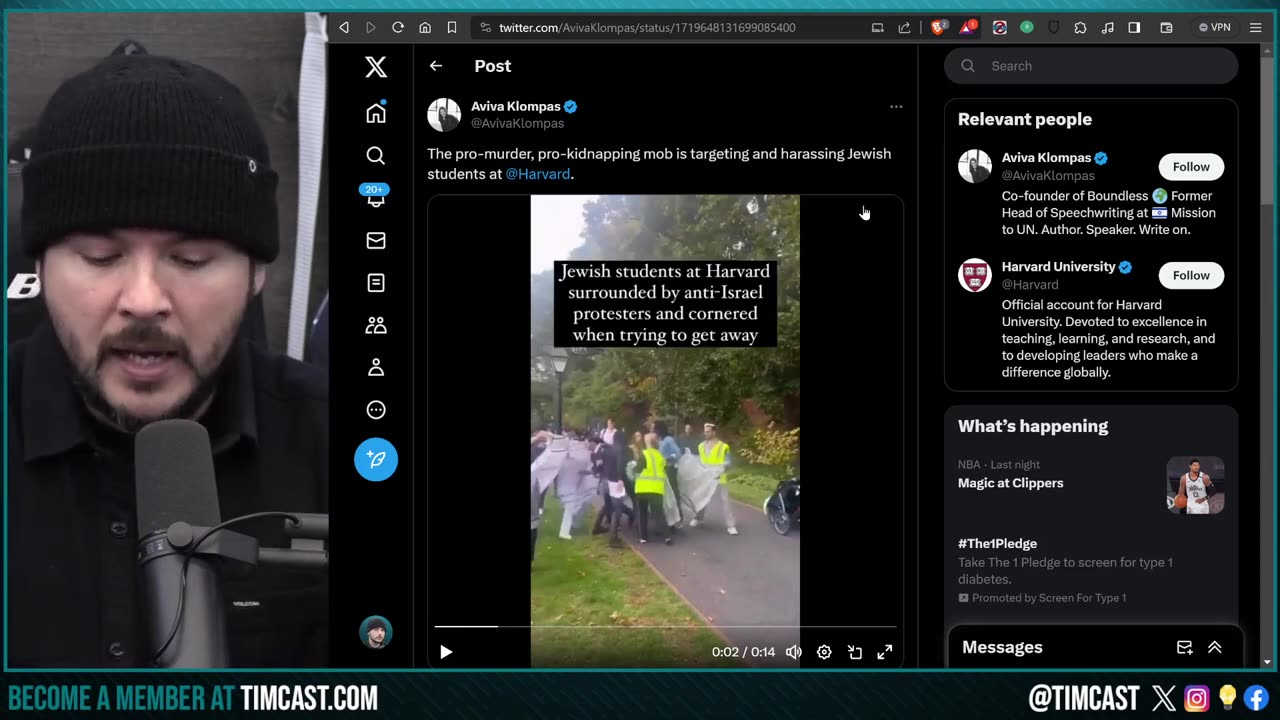Toggle picture-in-picture on the video
The height and width of the screenshot is (720, 1280).
click(855, 652)
